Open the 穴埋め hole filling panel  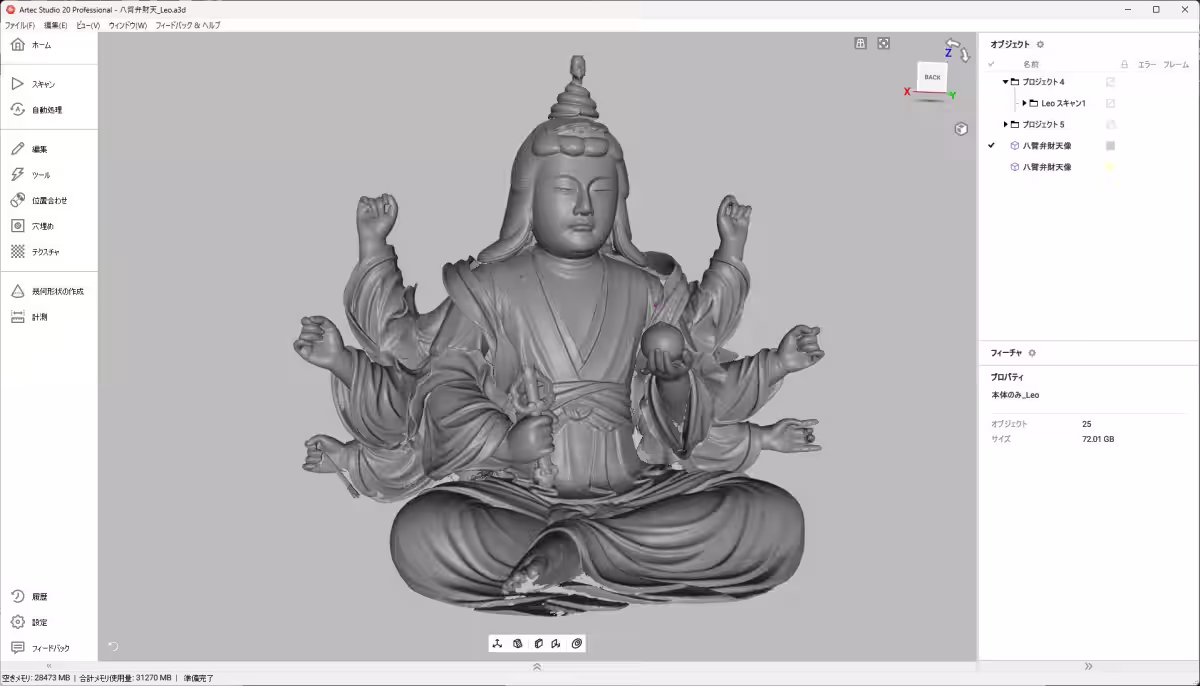tap(48, 226)
